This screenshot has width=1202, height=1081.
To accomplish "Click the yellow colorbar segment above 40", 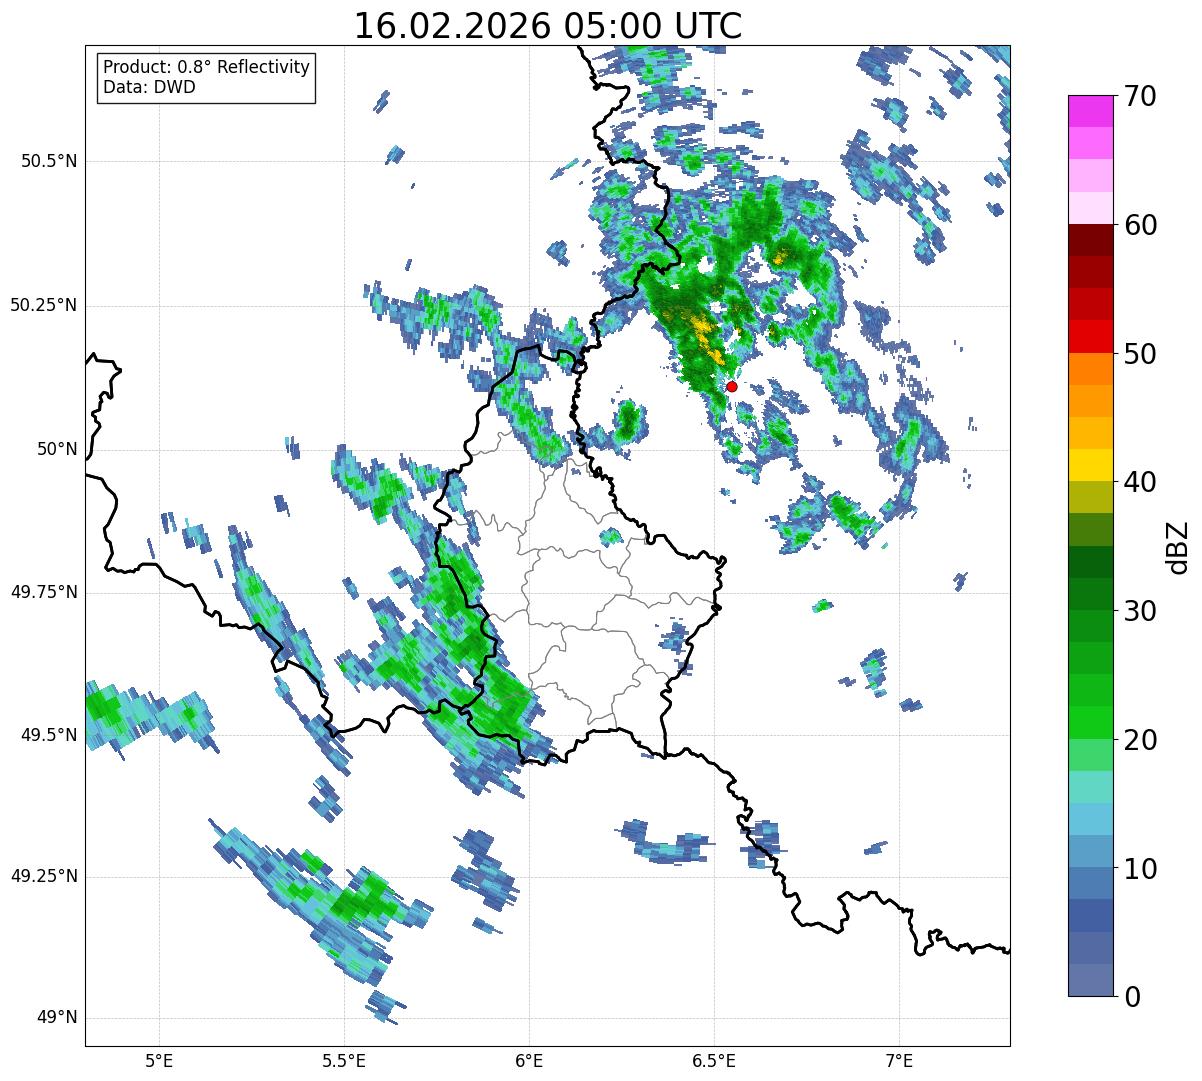I will click(x=1090, y=465).
